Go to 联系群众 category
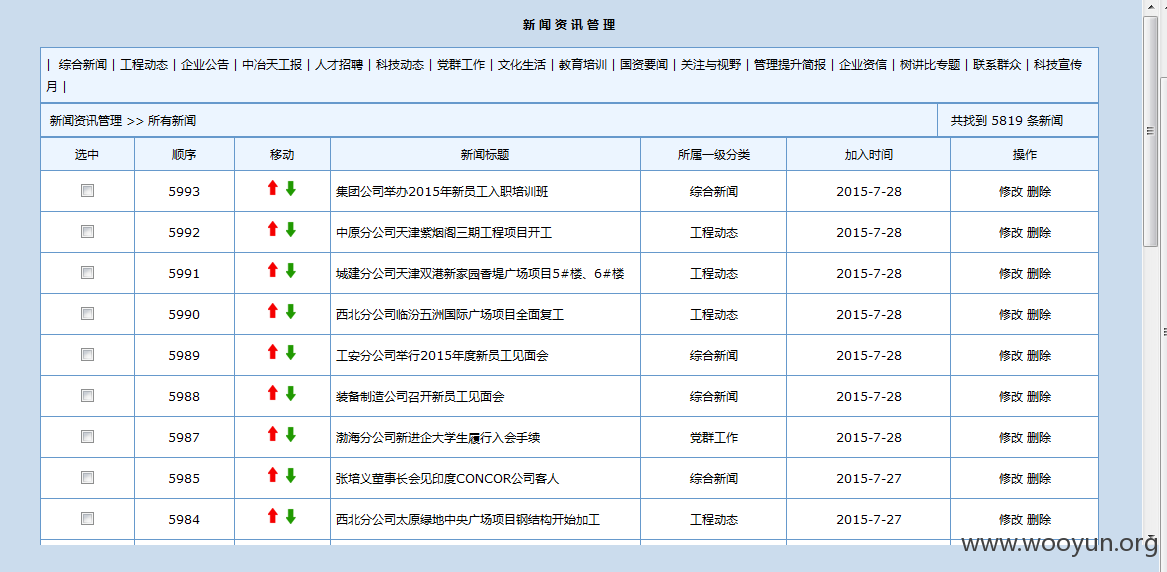Screen dimensions: 1167x572 tap(997, 65)
